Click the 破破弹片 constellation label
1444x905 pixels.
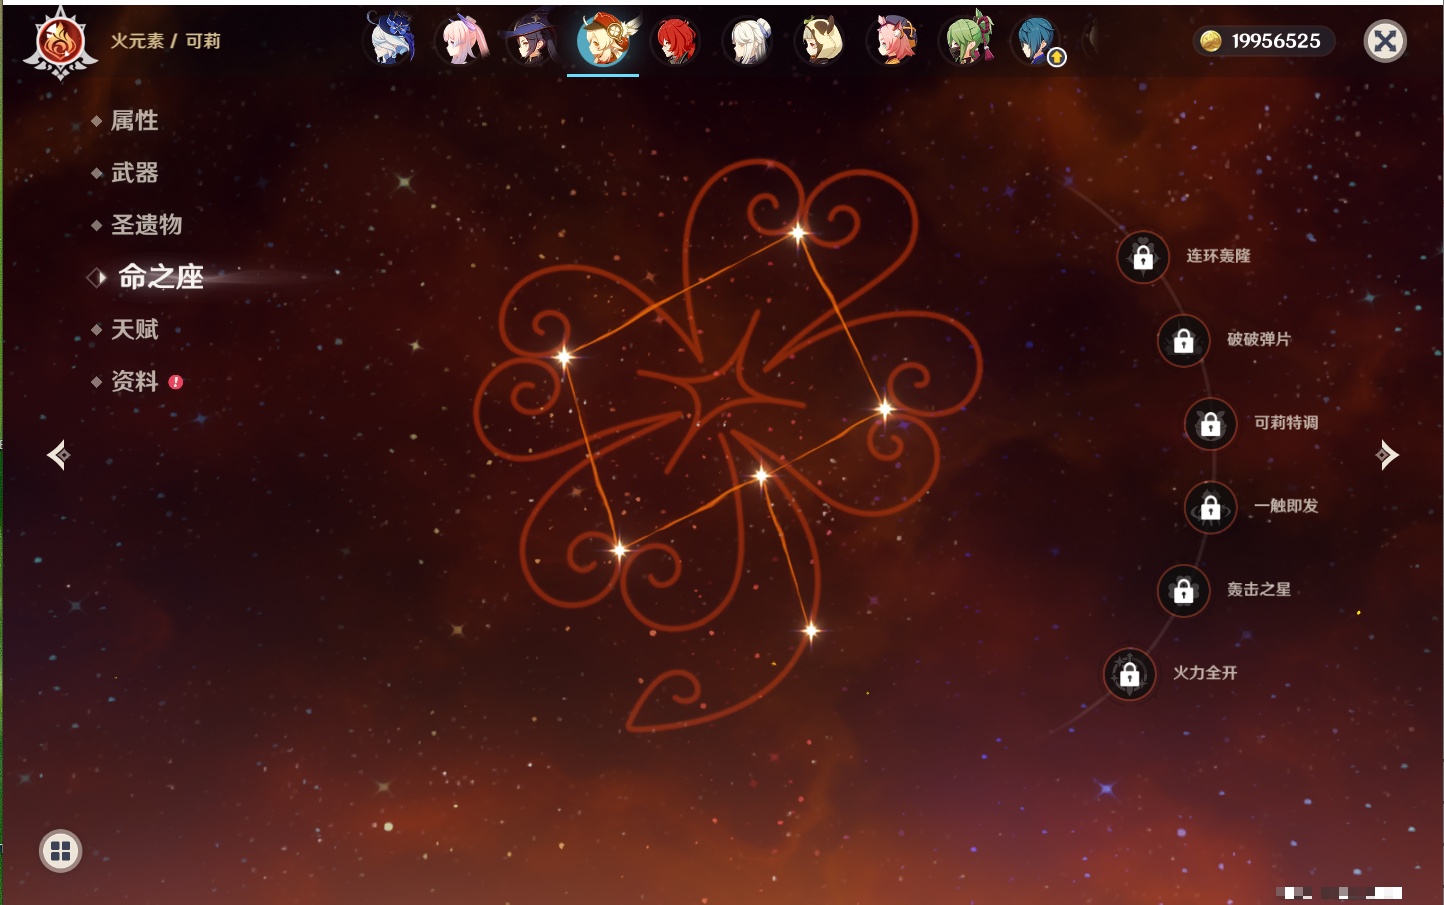pyautogui.click(x=1259, y=339)
